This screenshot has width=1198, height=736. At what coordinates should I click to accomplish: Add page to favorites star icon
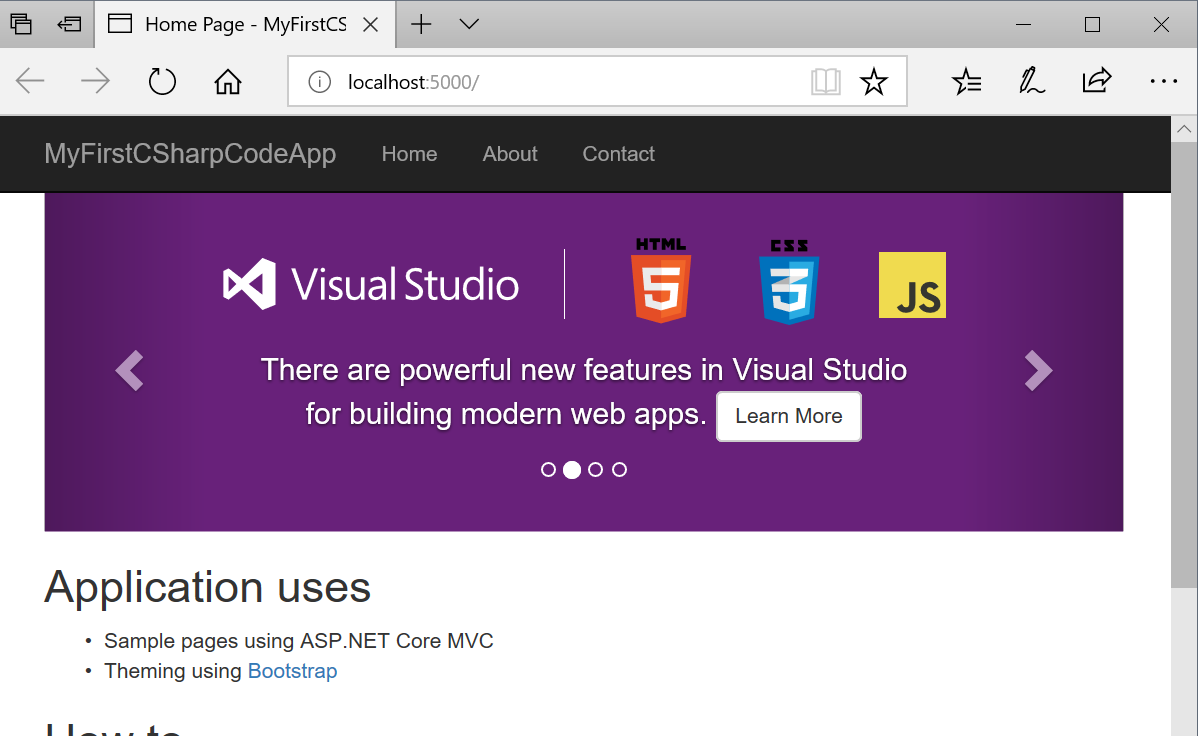(x=873, y=81)
